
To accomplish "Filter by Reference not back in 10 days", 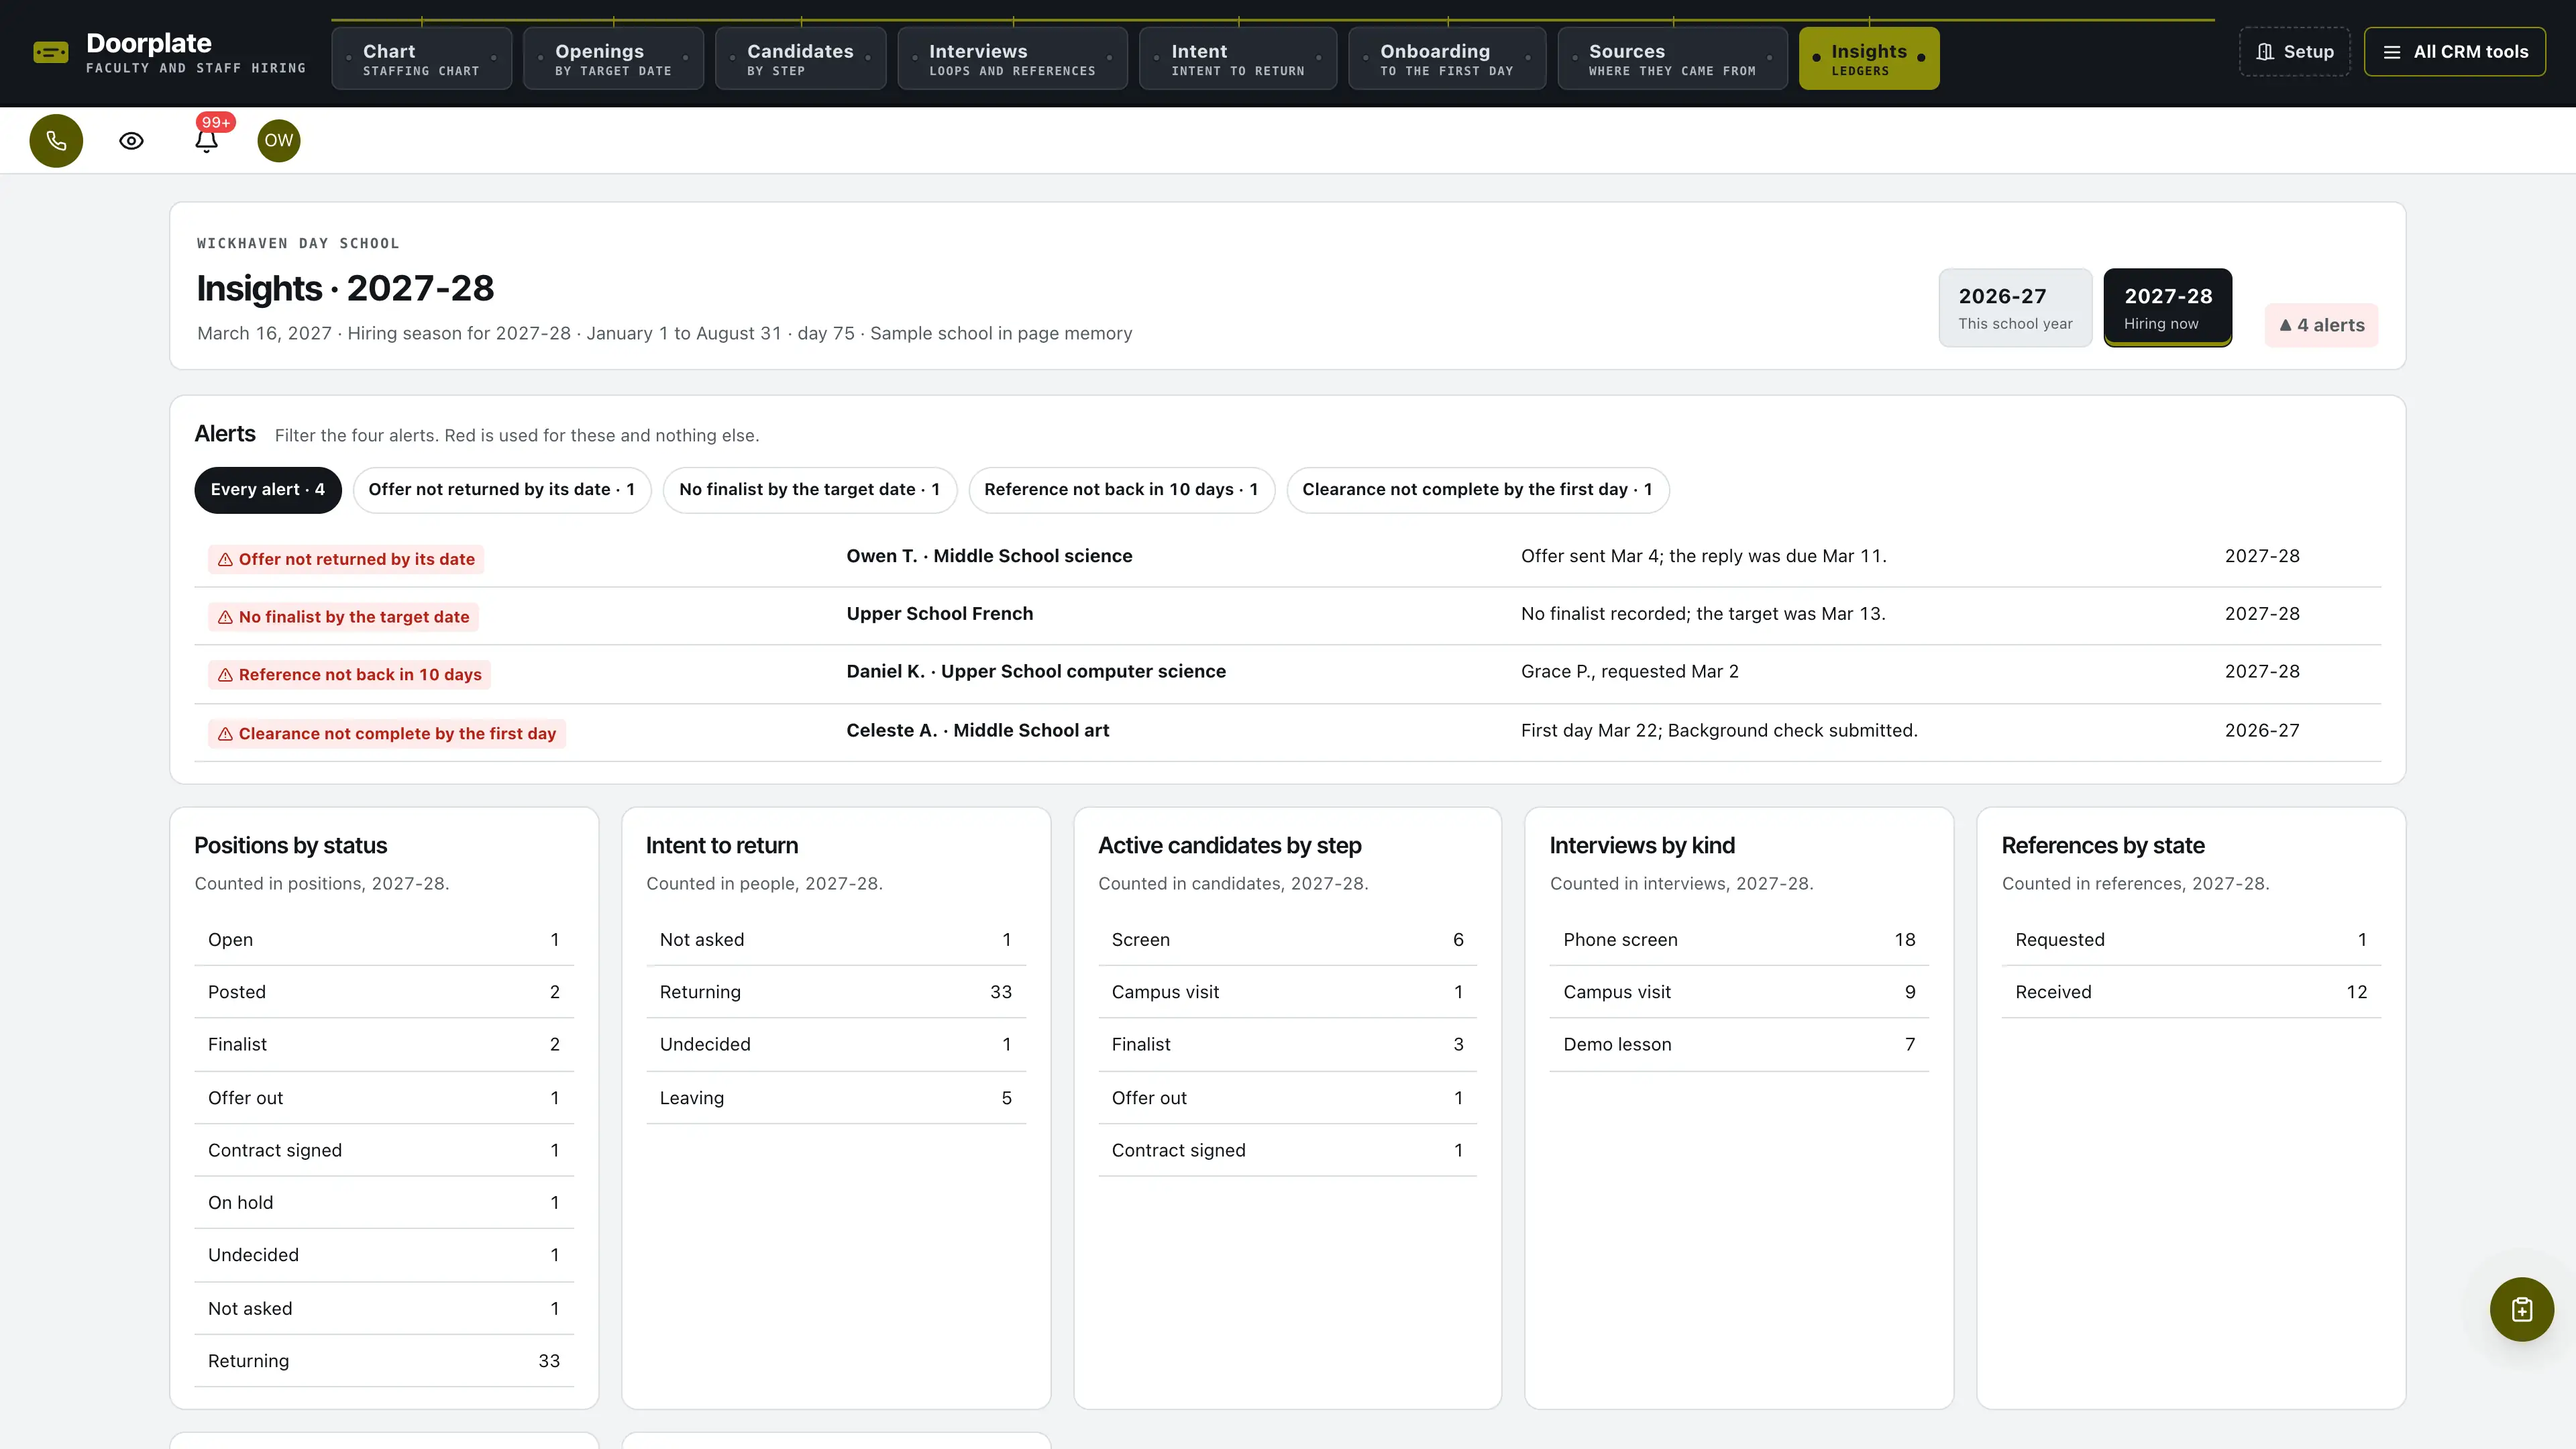I will [1121, 490].
